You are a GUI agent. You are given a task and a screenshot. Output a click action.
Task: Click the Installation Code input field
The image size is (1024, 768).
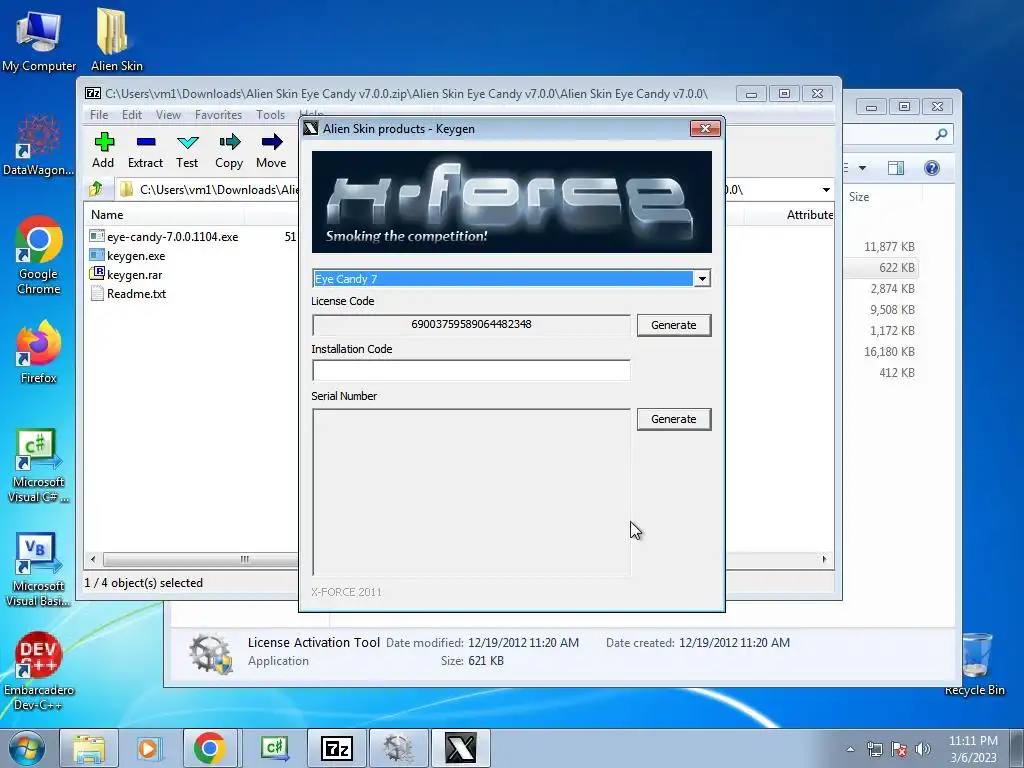click(x=471, y=370)
